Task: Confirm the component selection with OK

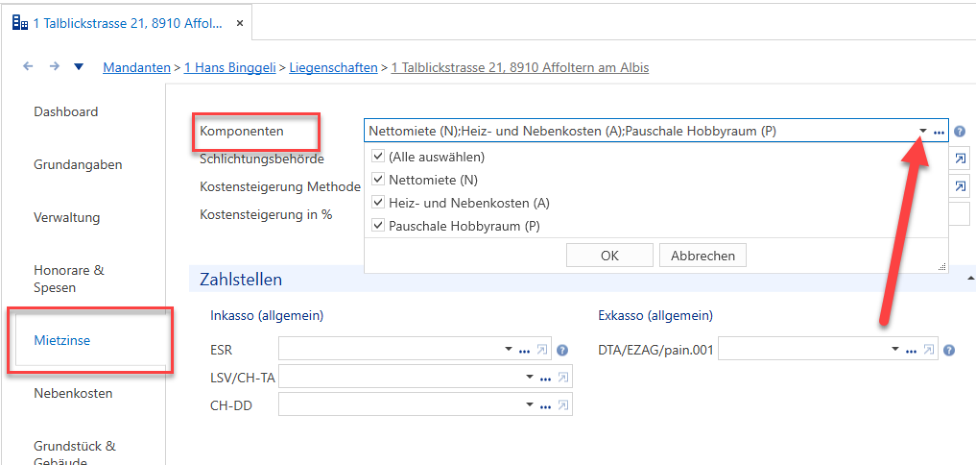Action: [x=609, y=255]
